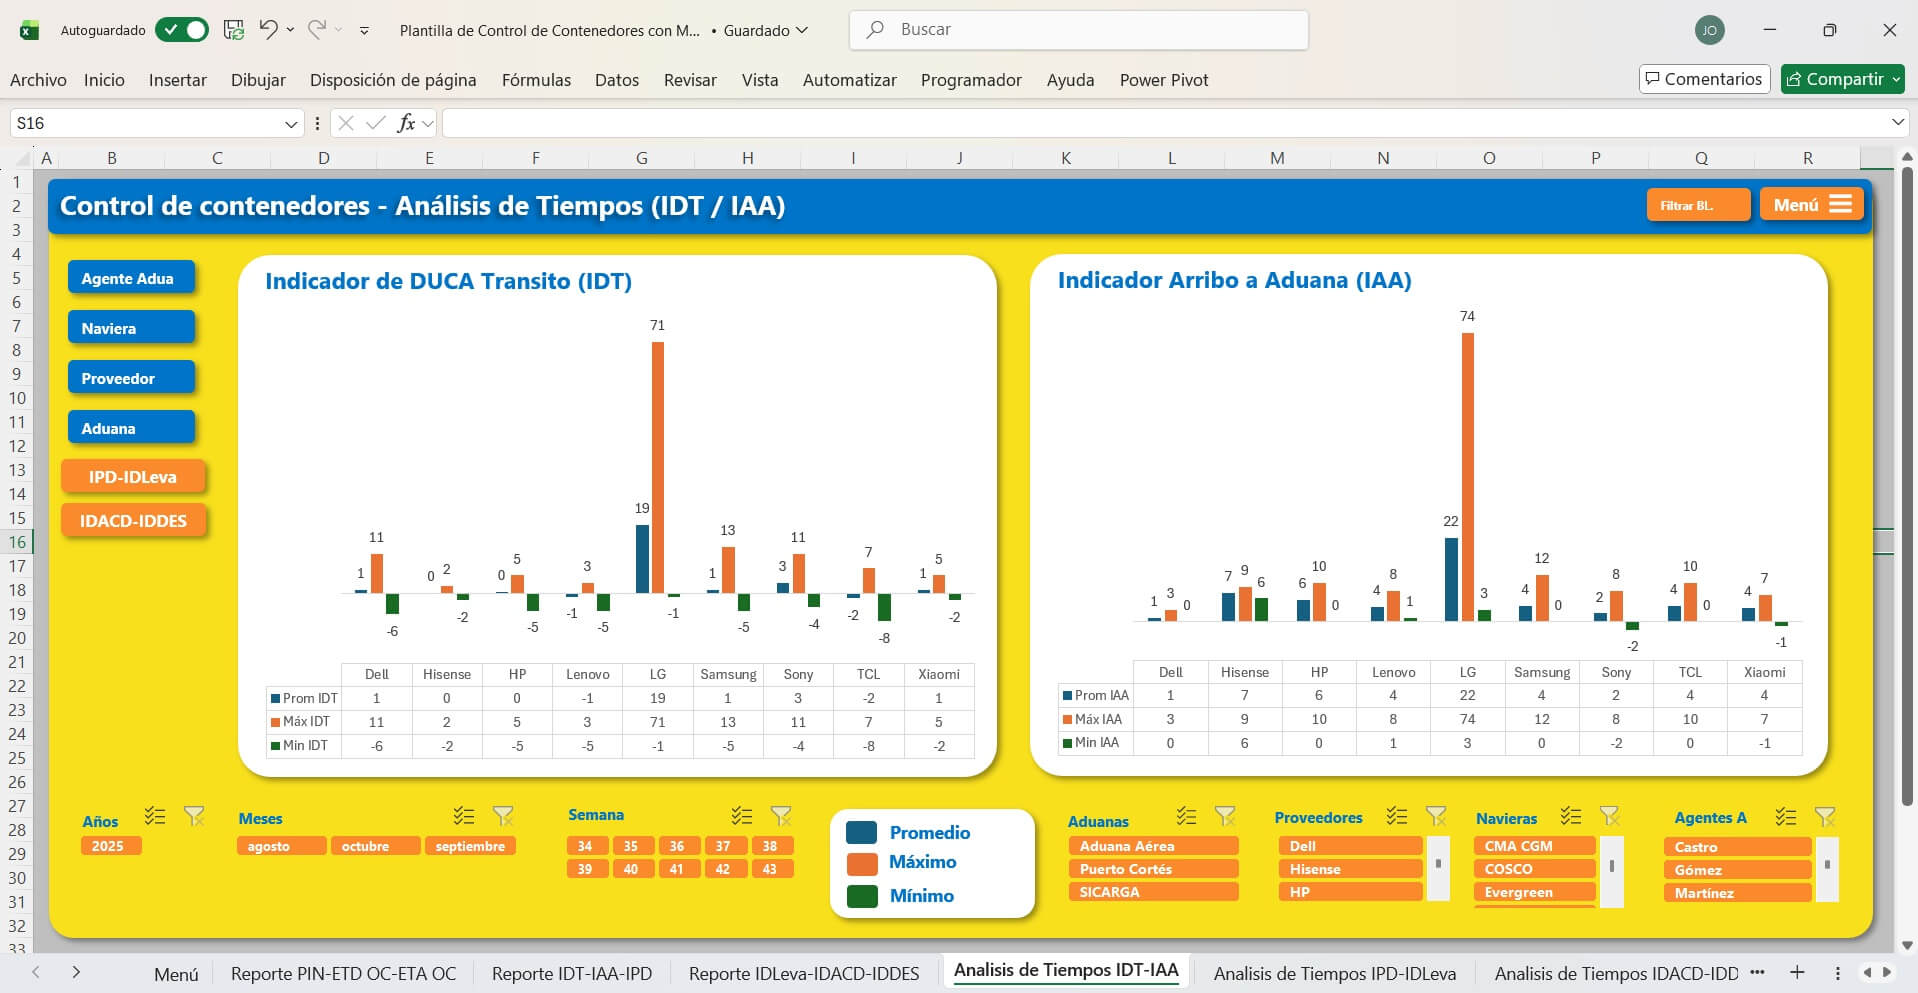
Task: Toggle the Autoguardado switch
Action: 182,30
